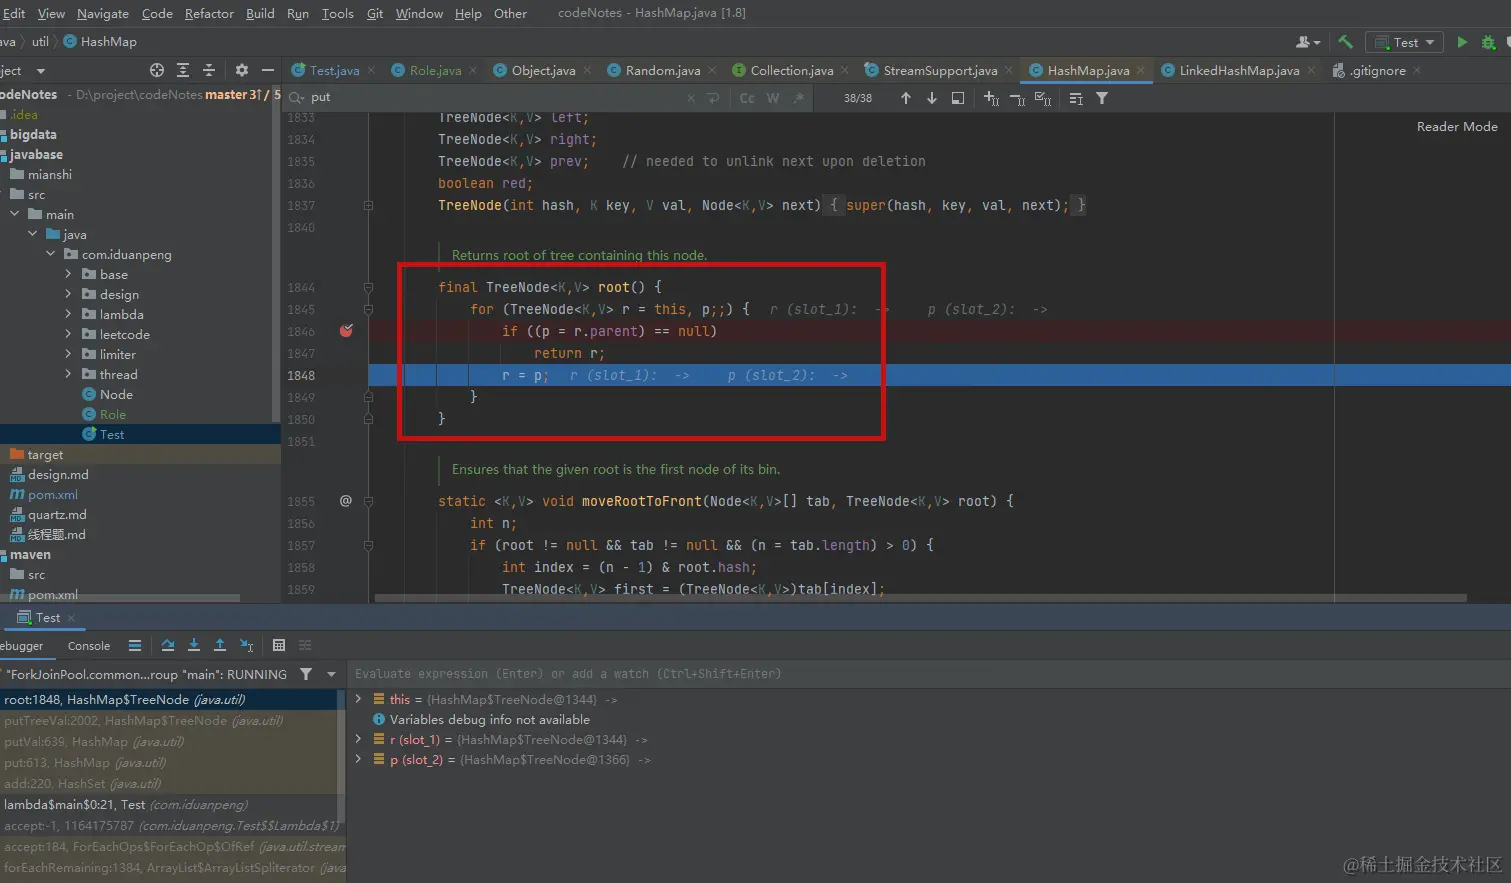
Task: Toggle Regex option in search bar
Action: point(798,98)
